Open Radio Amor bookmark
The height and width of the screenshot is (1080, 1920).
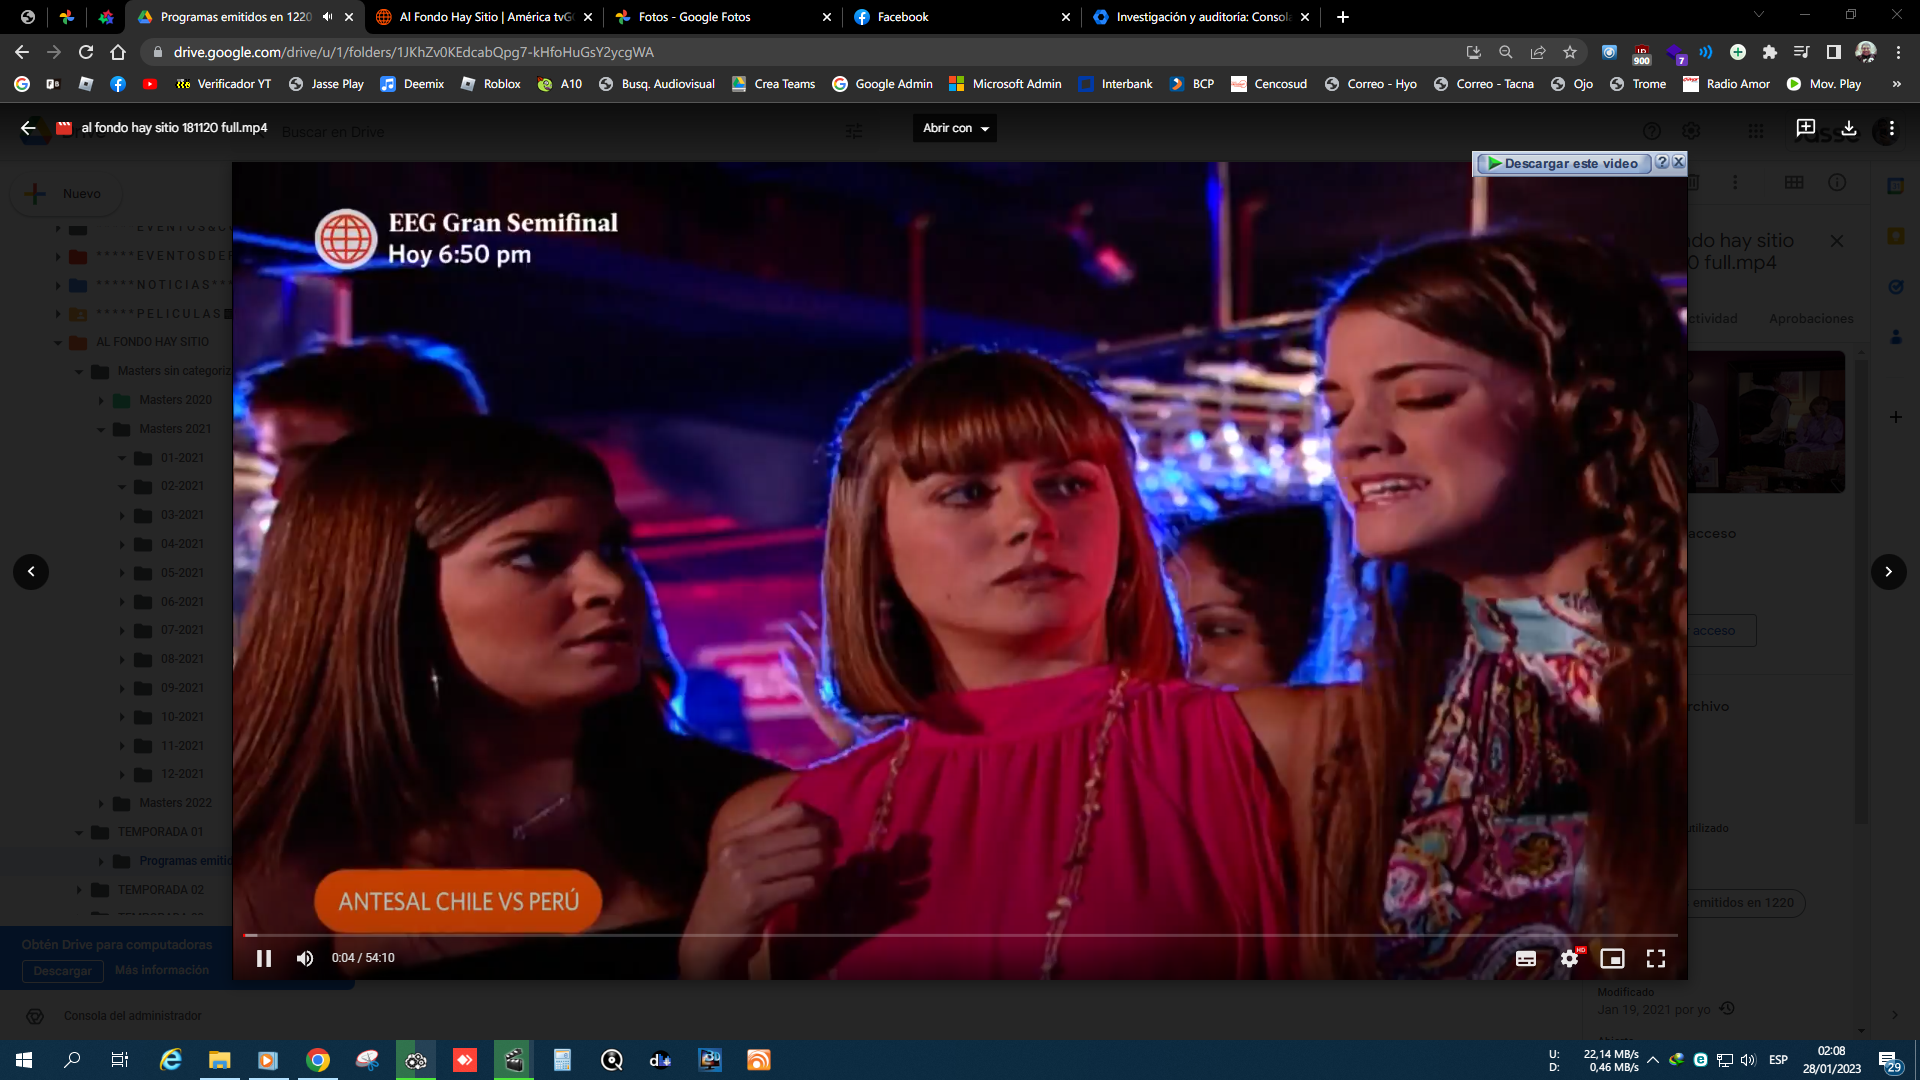tap(1727, 84)
